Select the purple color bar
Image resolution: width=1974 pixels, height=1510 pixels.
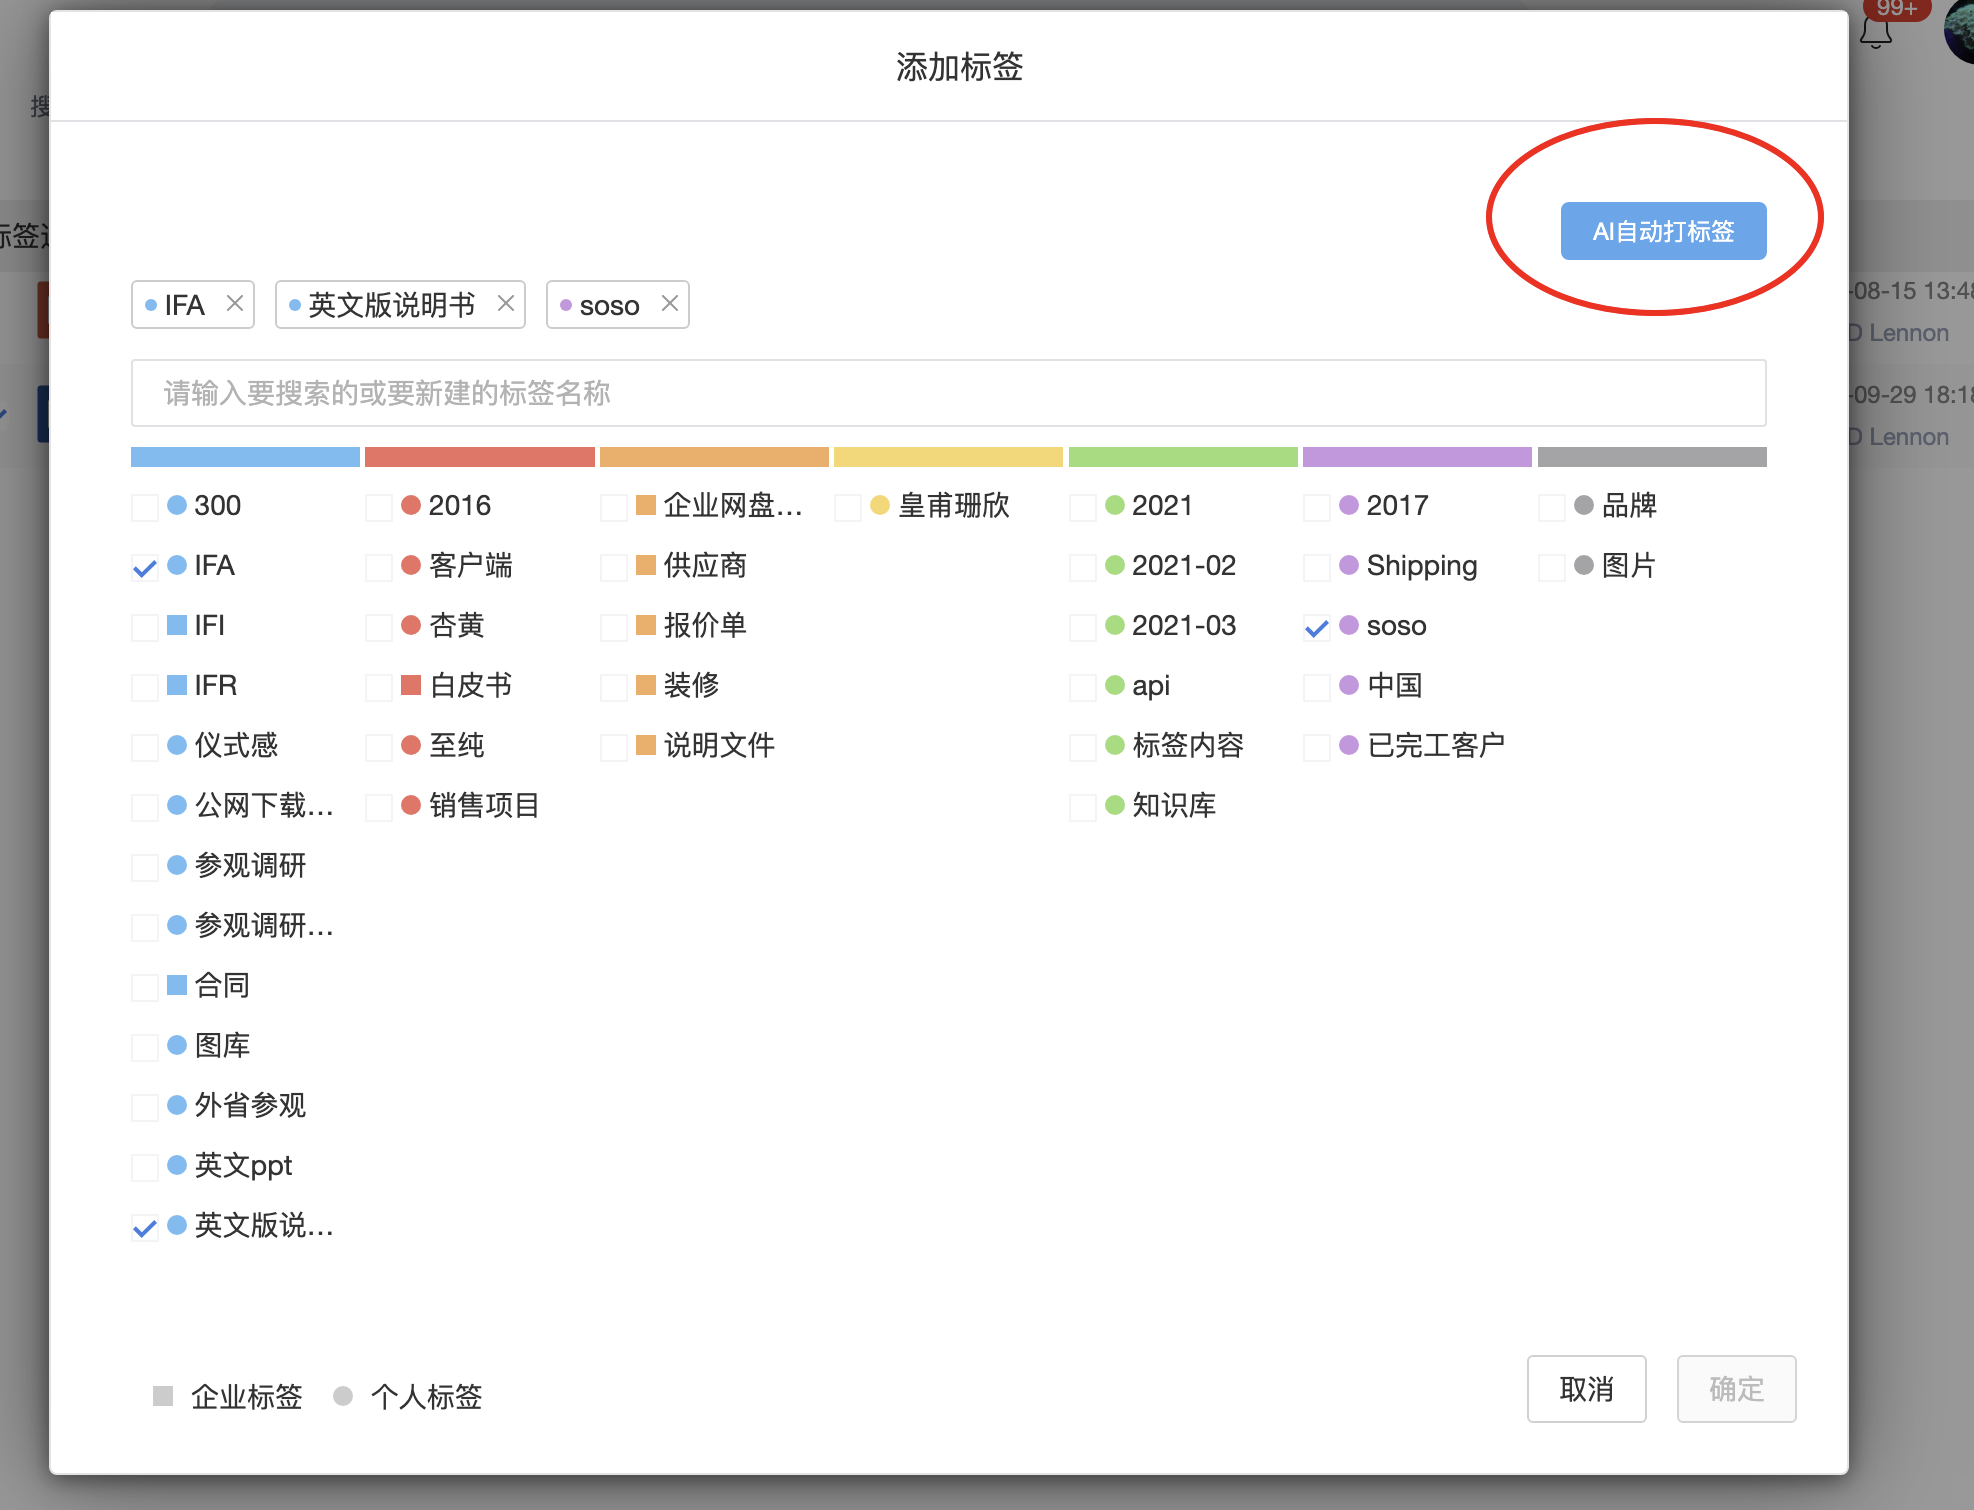pos(1417,457)
